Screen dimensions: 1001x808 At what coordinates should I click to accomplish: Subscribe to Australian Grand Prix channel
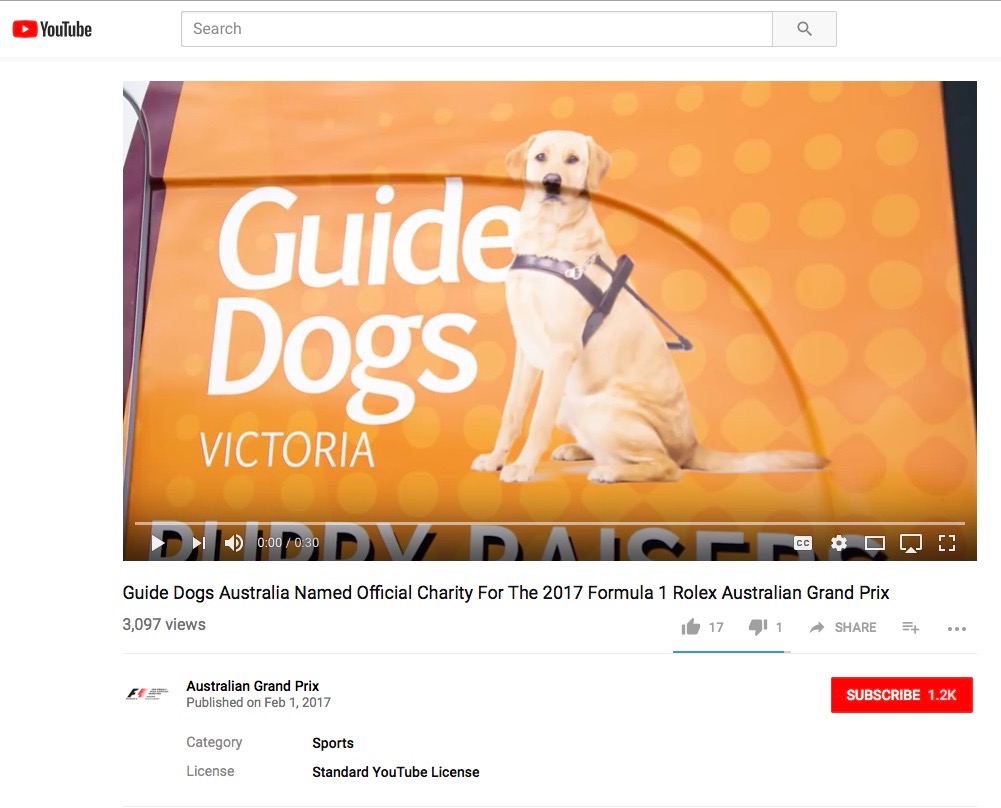(x=901, y=695)
